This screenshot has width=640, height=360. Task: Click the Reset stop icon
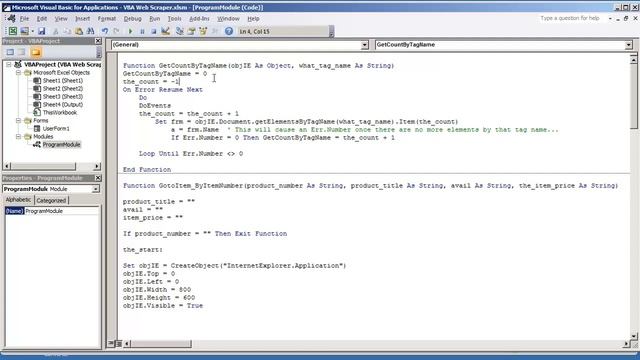[153, 31]
